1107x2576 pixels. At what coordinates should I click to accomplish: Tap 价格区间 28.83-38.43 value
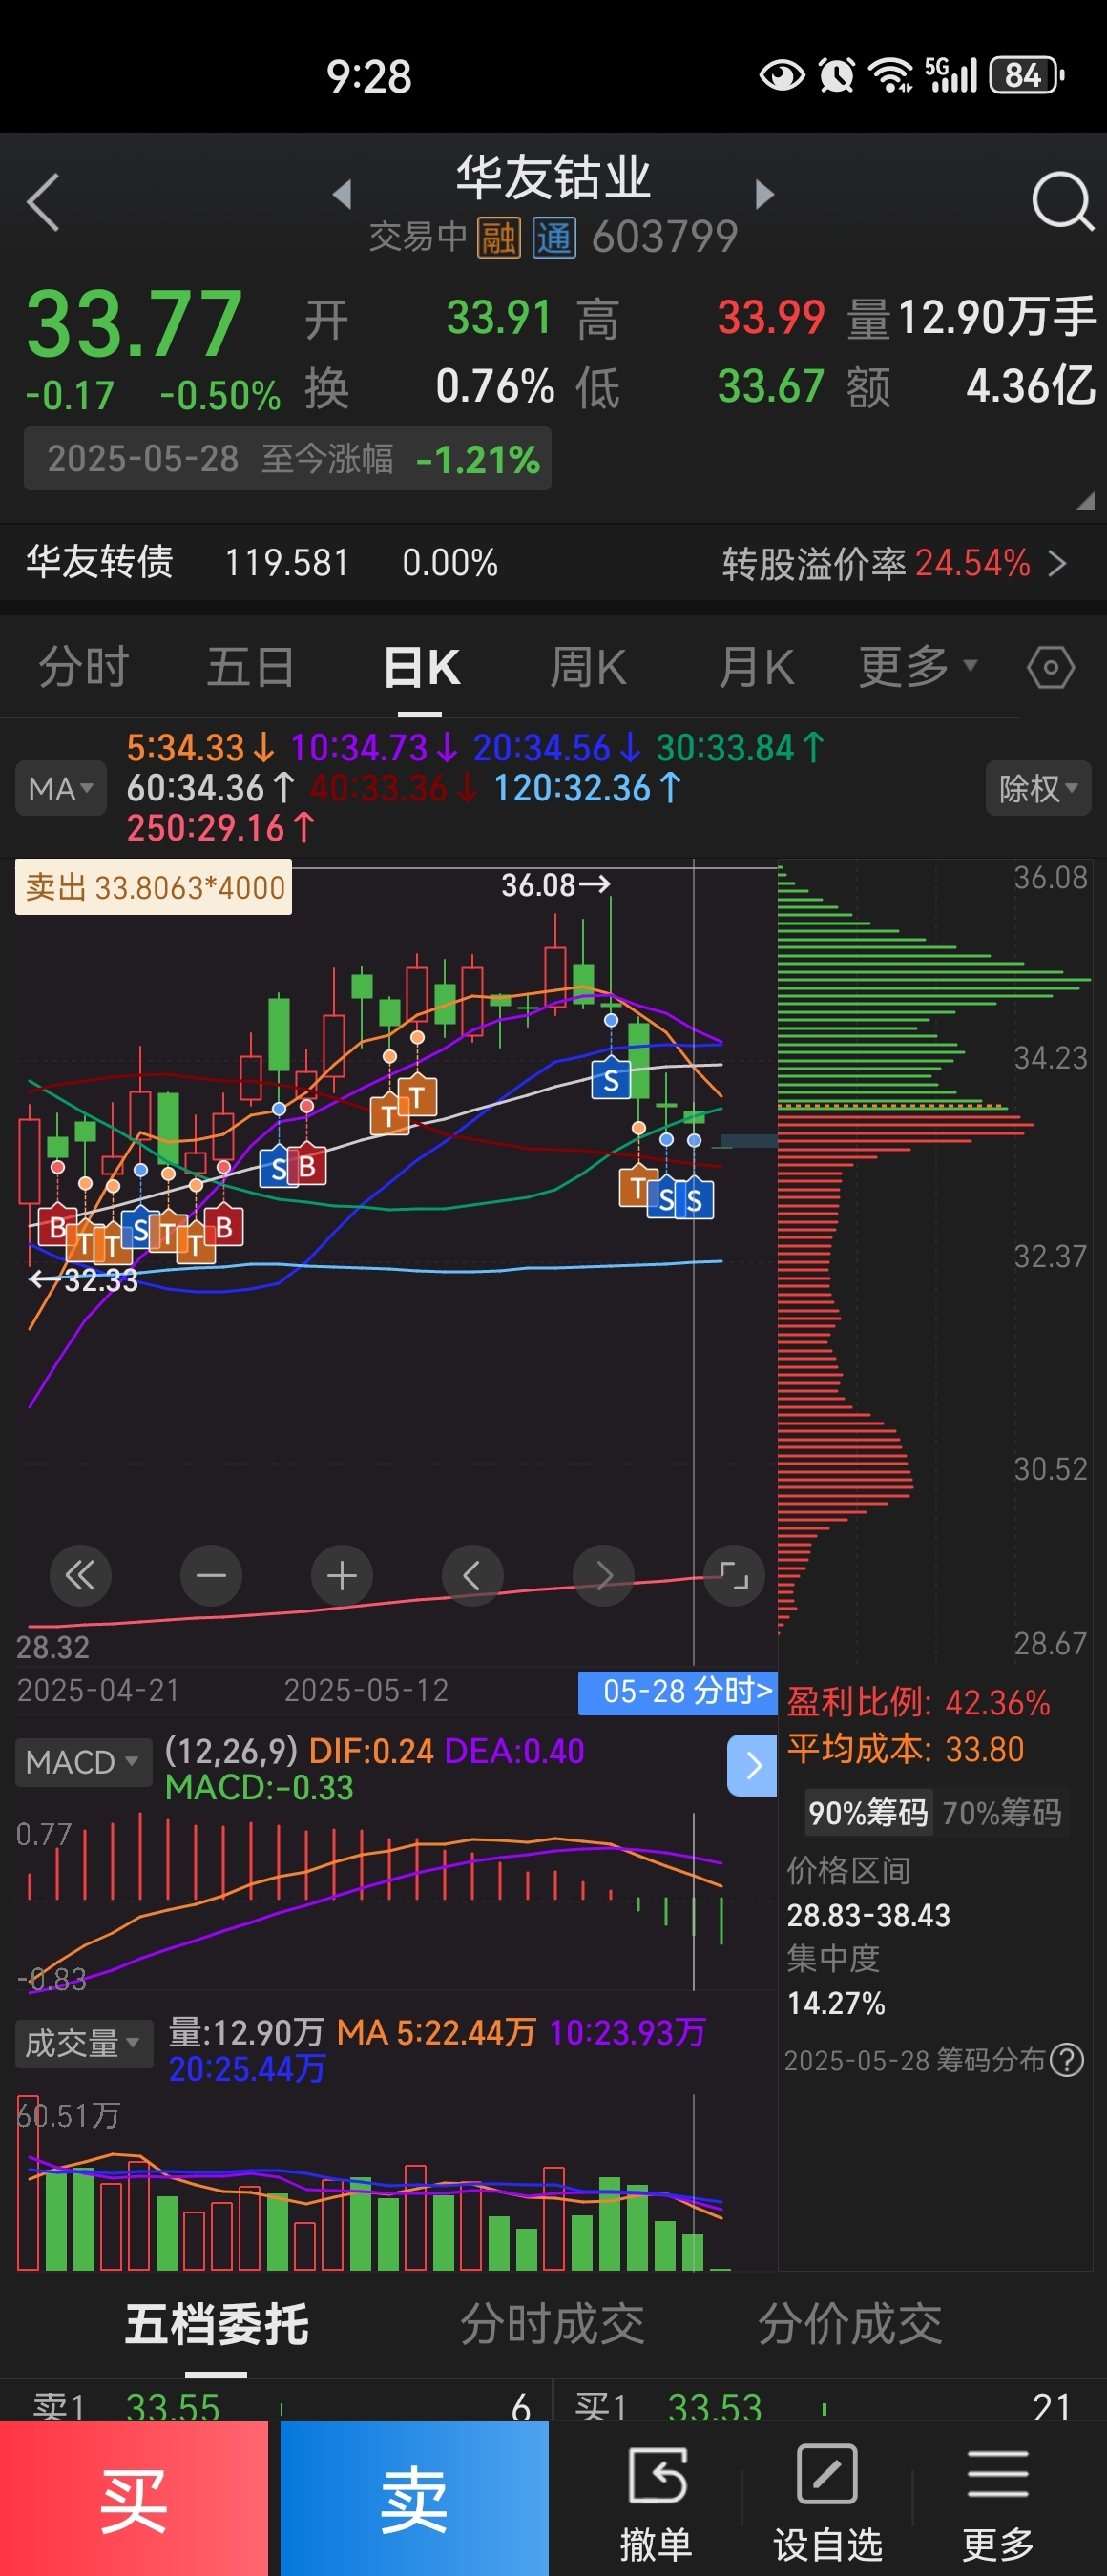(868, 1915)
